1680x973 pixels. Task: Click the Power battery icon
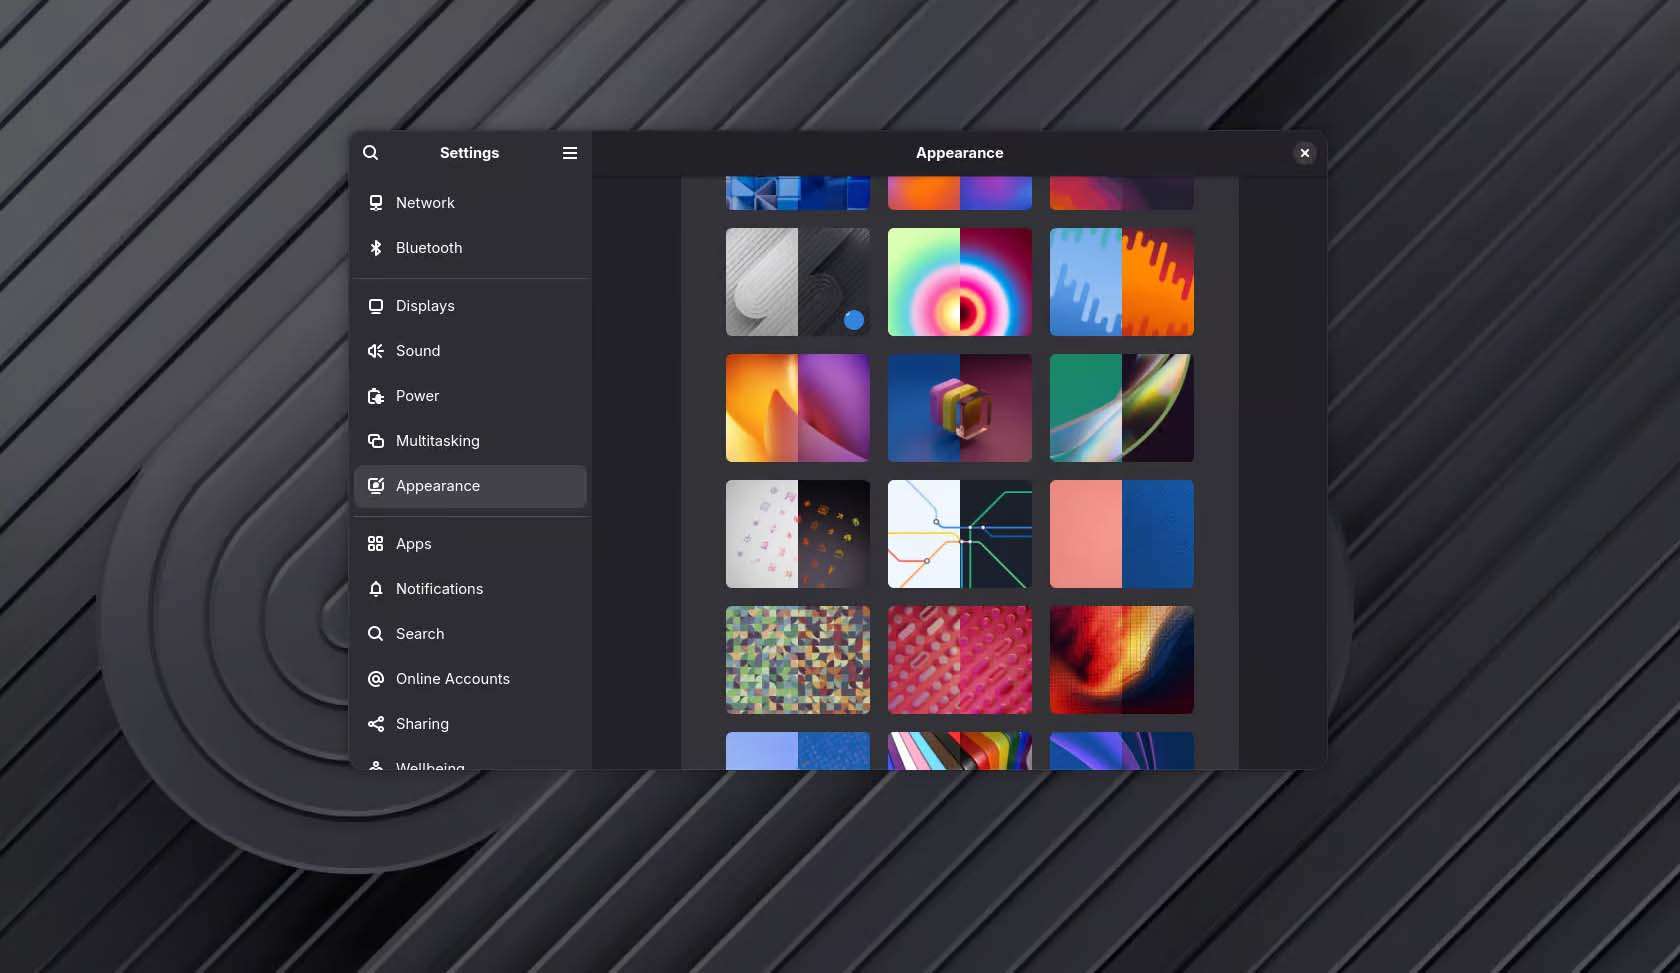376,396
